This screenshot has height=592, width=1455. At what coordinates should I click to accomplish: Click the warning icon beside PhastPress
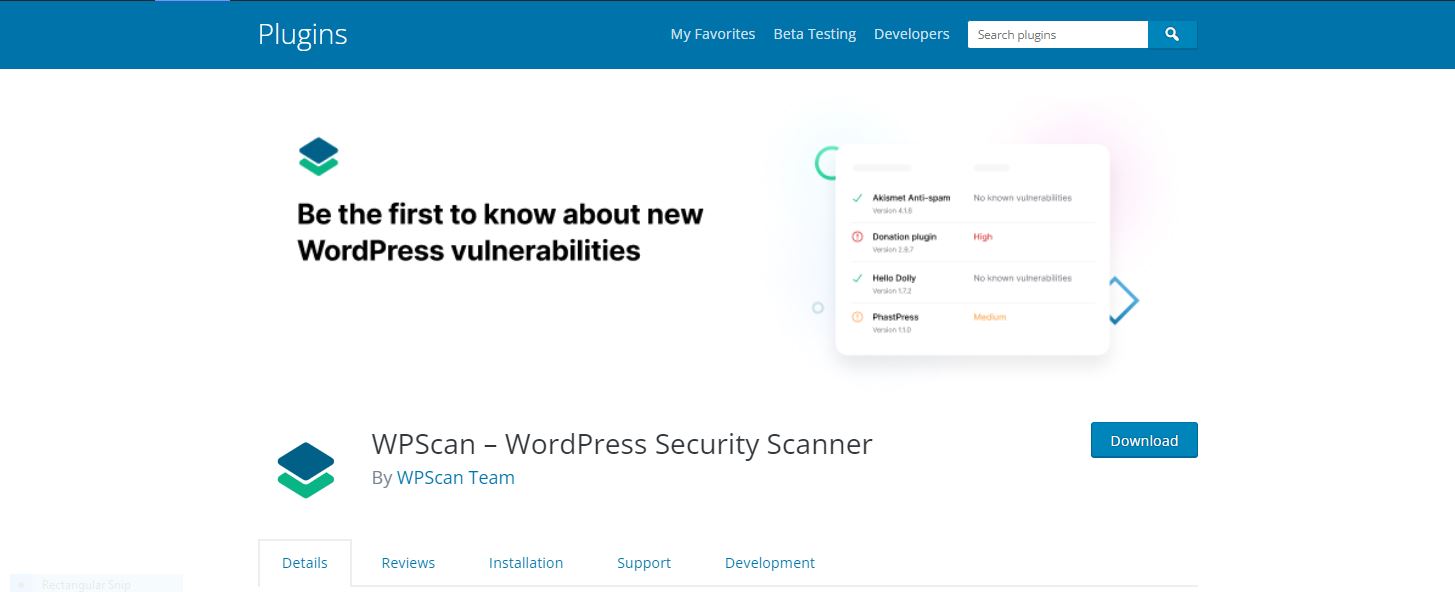click(x=856, y=317)
